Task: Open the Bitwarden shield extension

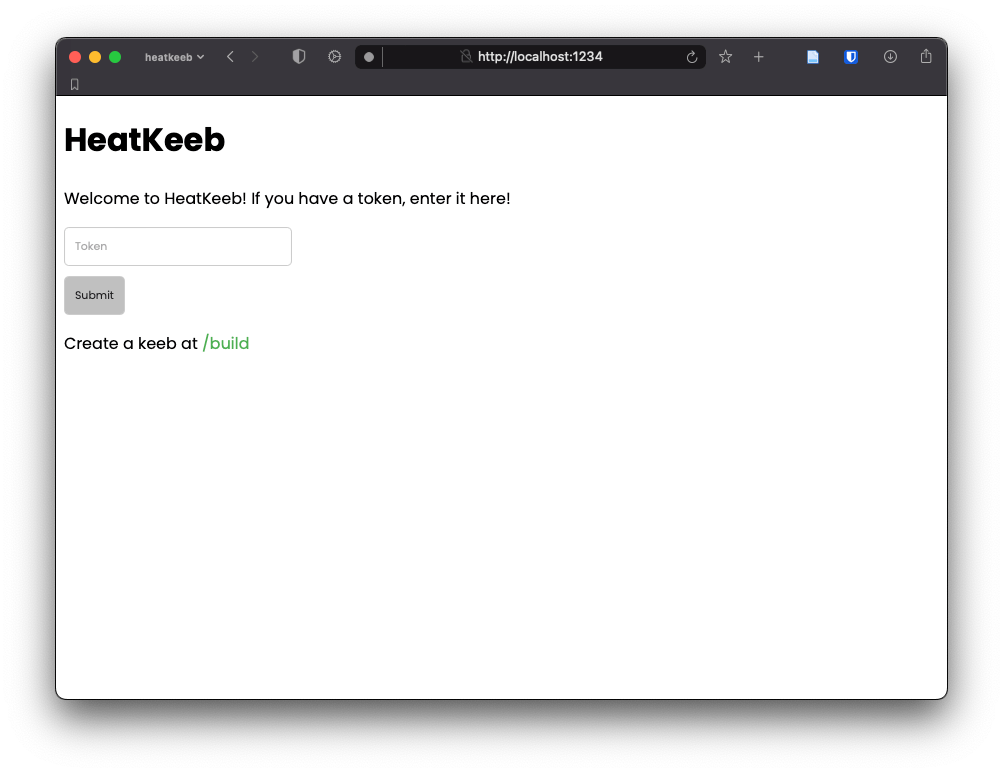Action: pyautogui.click(x=851, y=57)
